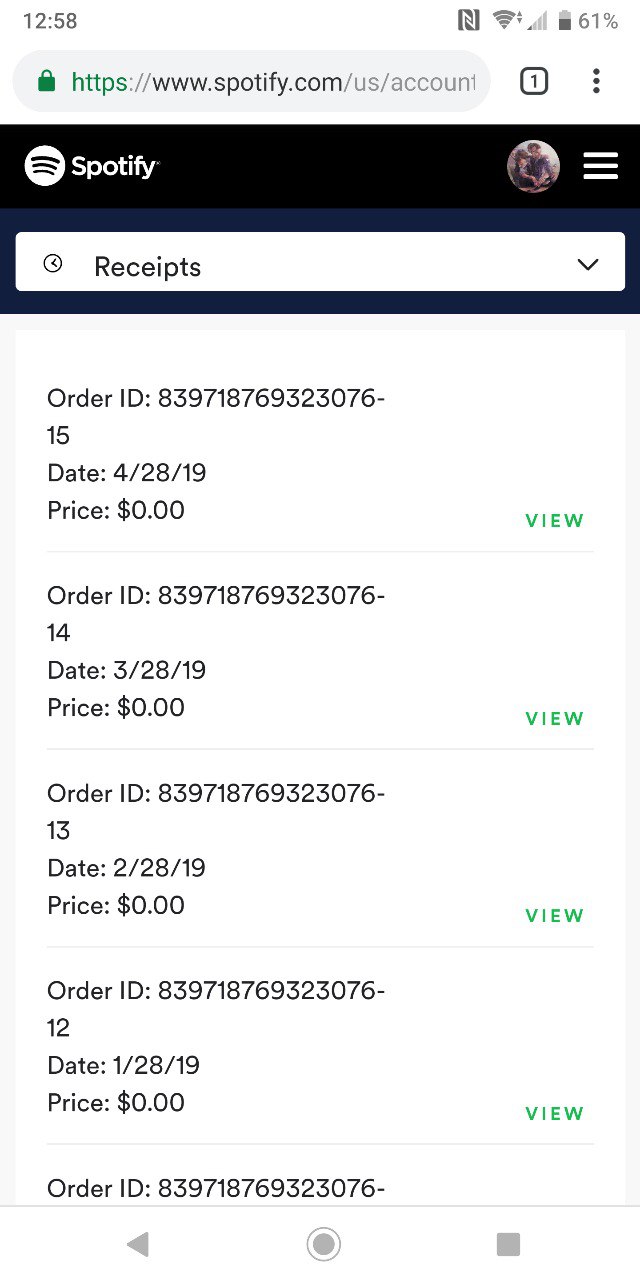This screenshot has height=1280, width=640.
Task: Open Chrome three-dot overflow menu
Action: pyautogui.click(x=596, y=82)
